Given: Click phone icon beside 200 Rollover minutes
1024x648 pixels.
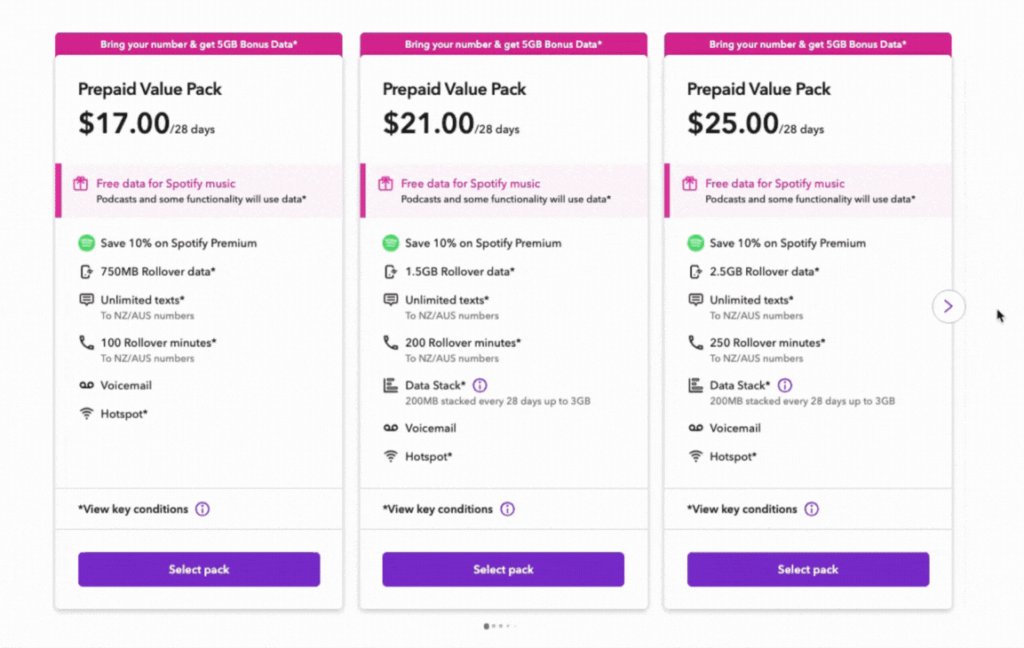Looking at the screenshot, I should [391, 343].
